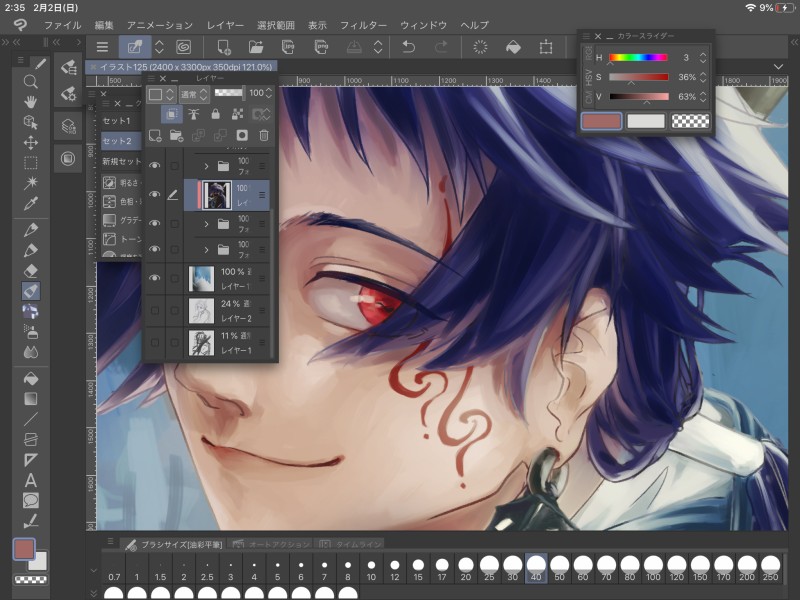
Task: Step the brightness V 63% value
Action: [x=703, y=96]
